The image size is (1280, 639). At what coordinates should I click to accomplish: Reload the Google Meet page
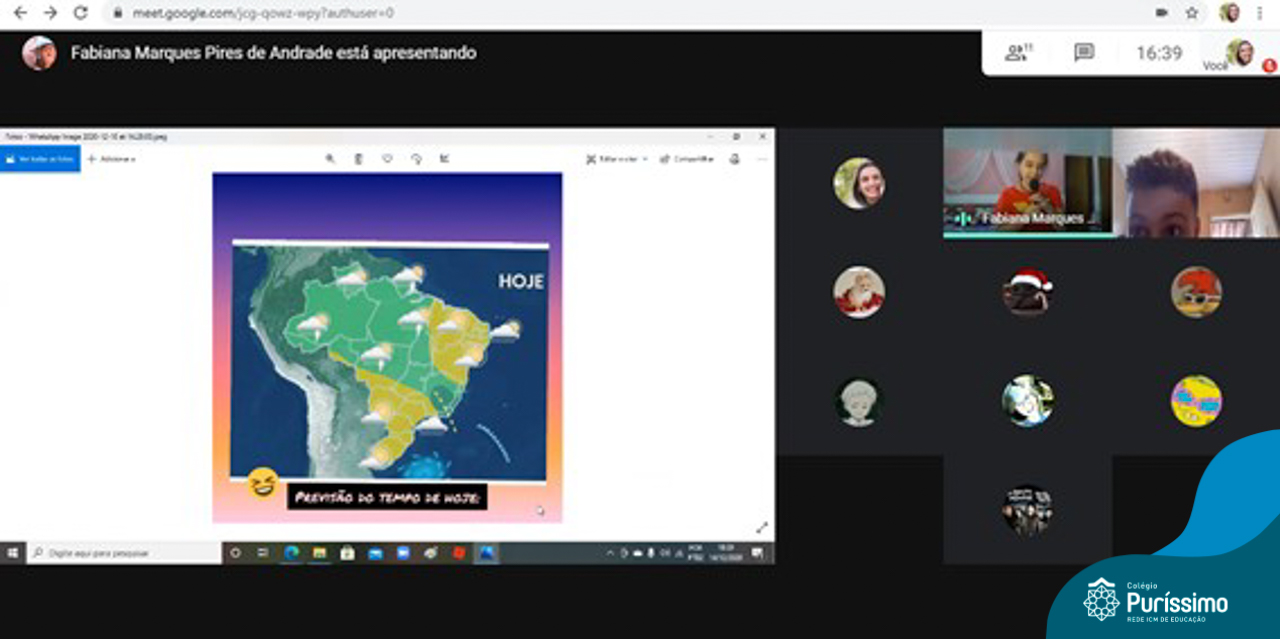point(81,13)
